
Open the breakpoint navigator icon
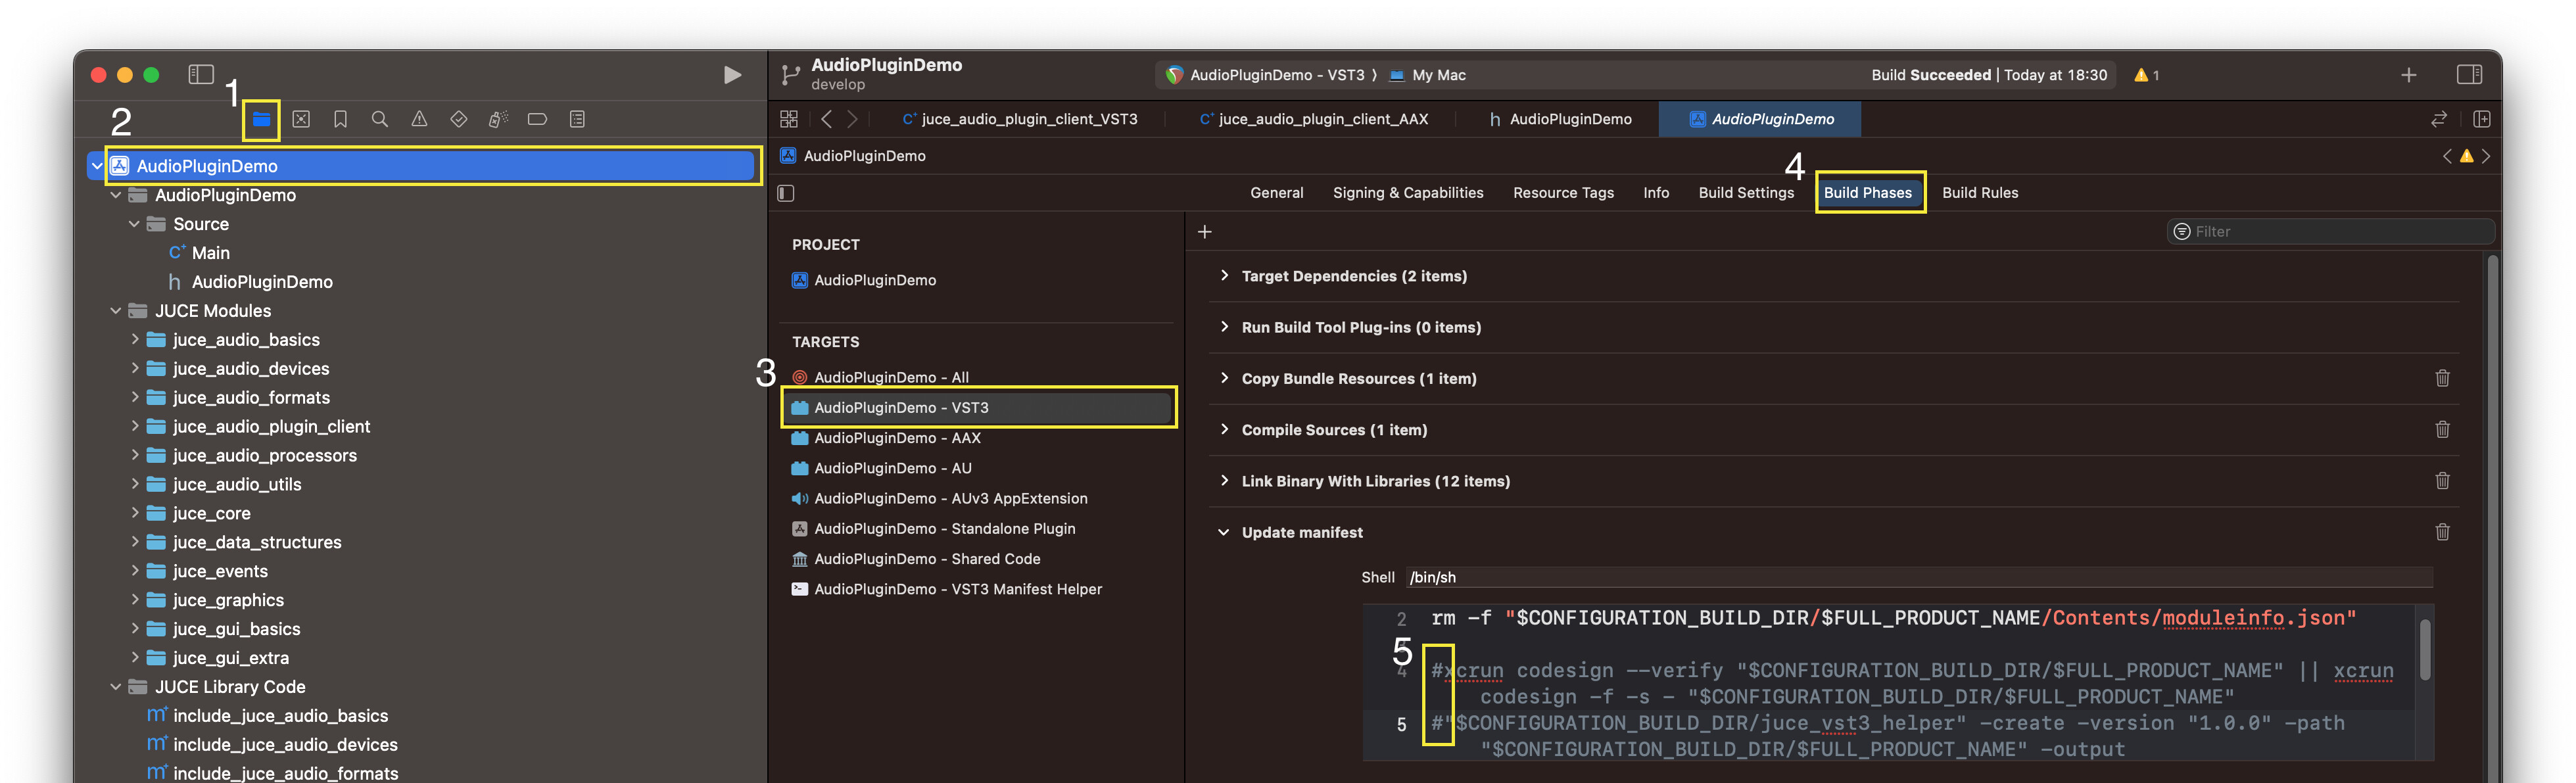[537, 119]
